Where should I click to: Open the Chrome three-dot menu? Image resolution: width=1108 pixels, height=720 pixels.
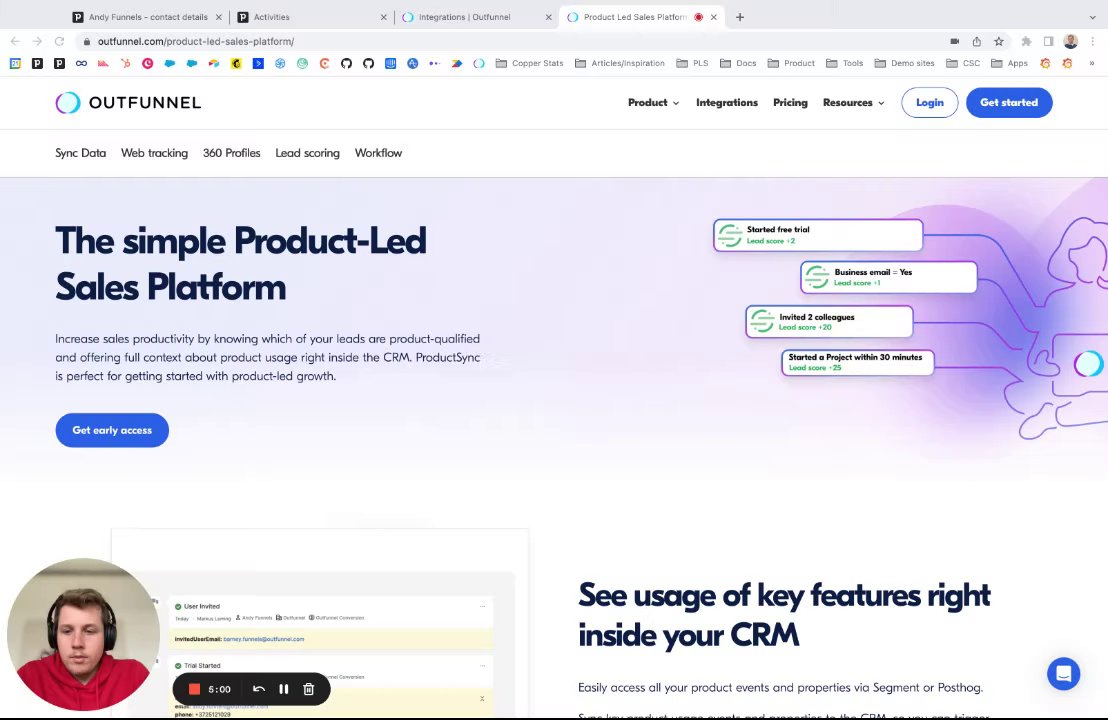pyautogui.click(x=1092, y=41)
